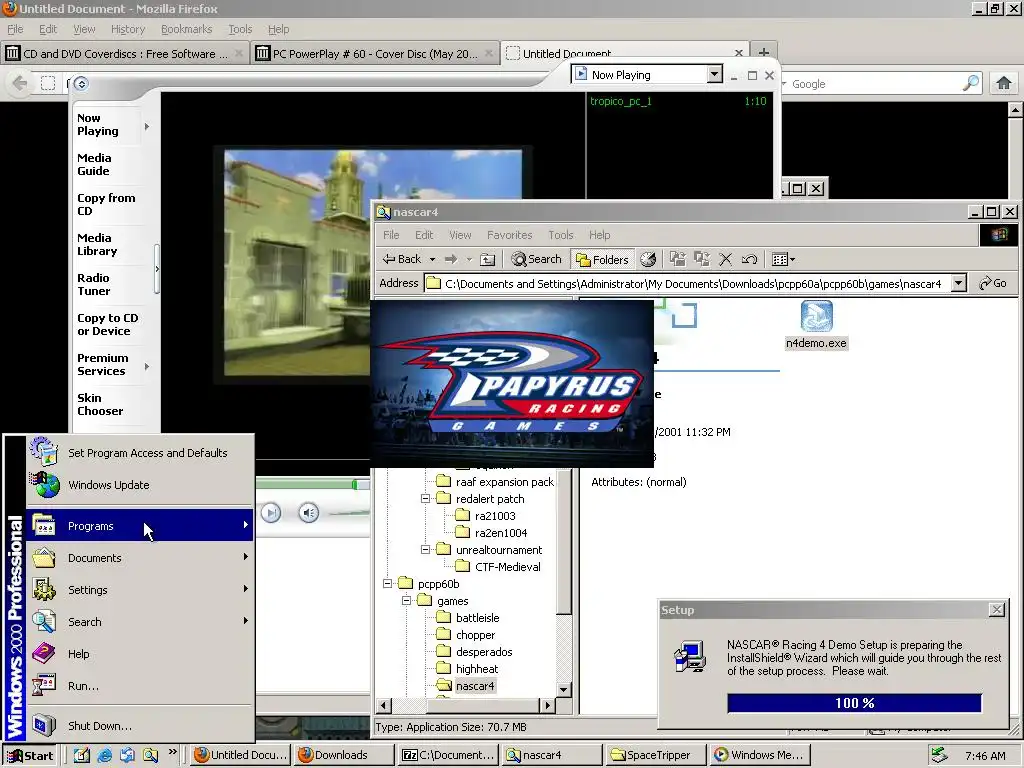
Task: Open the Now Playing dropdown in Media Player
Action: [714, 74]
